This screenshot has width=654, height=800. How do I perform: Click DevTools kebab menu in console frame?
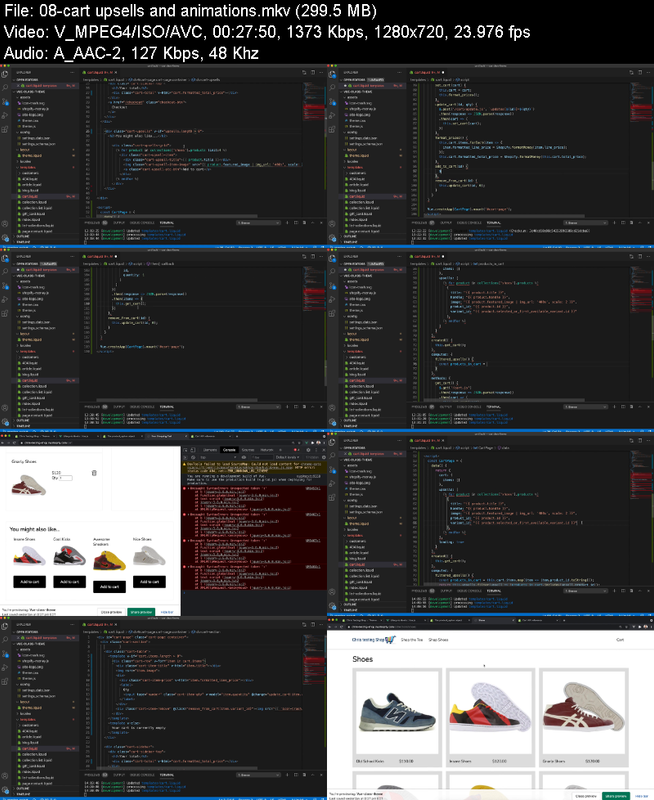tap(316, 450)
